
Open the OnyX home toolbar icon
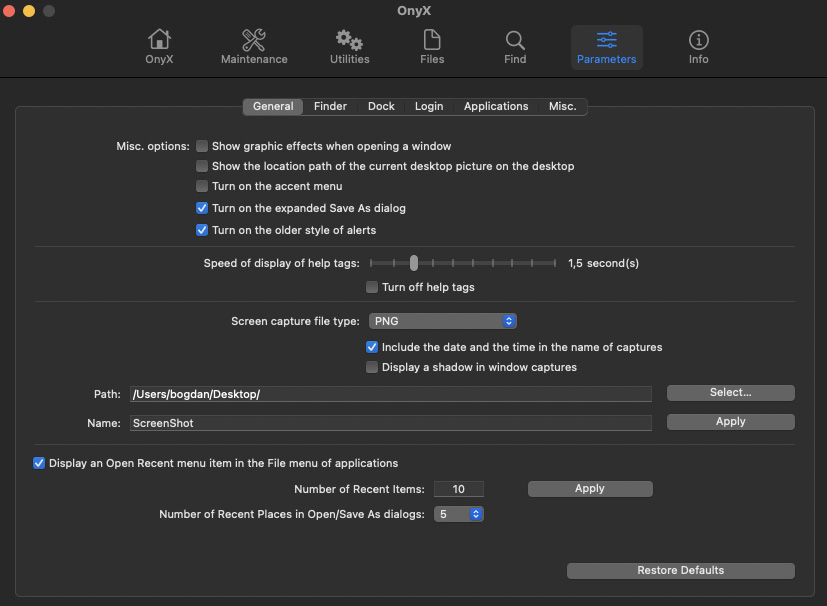click(x=159, y=46)
